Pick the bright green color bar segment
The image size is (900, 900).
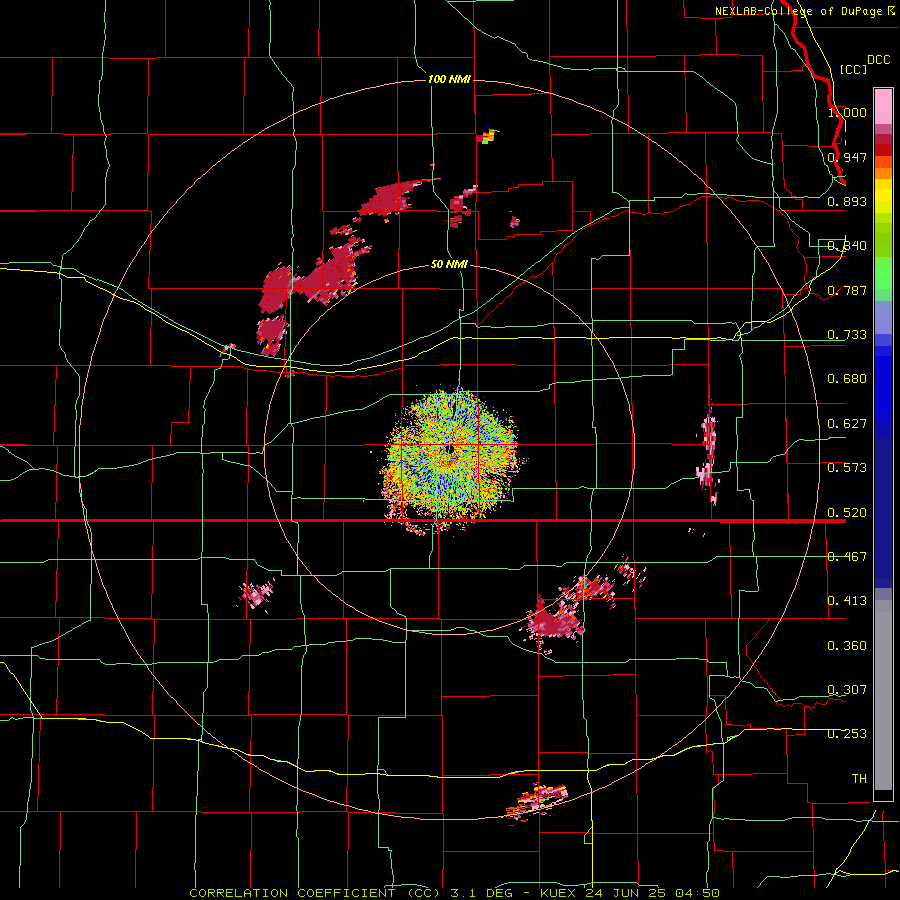click(883, 276)
